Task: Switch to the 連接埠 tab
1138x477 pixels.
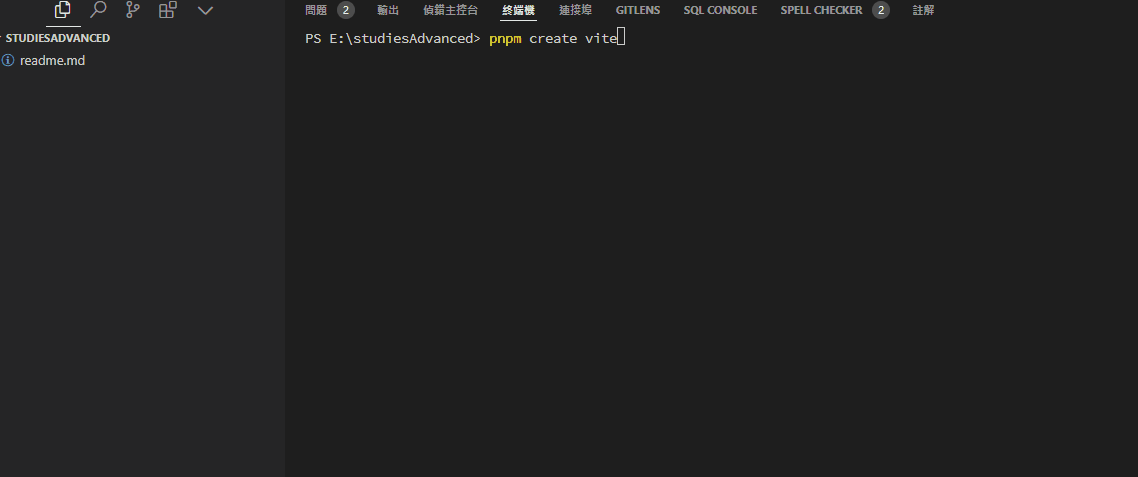Action: tap(576, 10)
